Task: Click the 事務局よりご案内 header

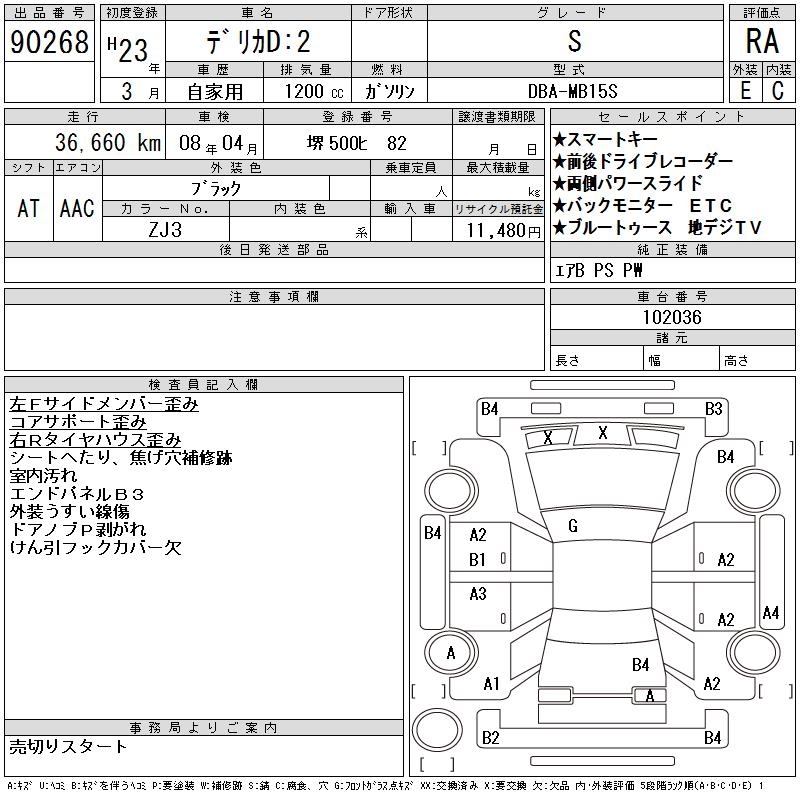Action: coord(203,728)
